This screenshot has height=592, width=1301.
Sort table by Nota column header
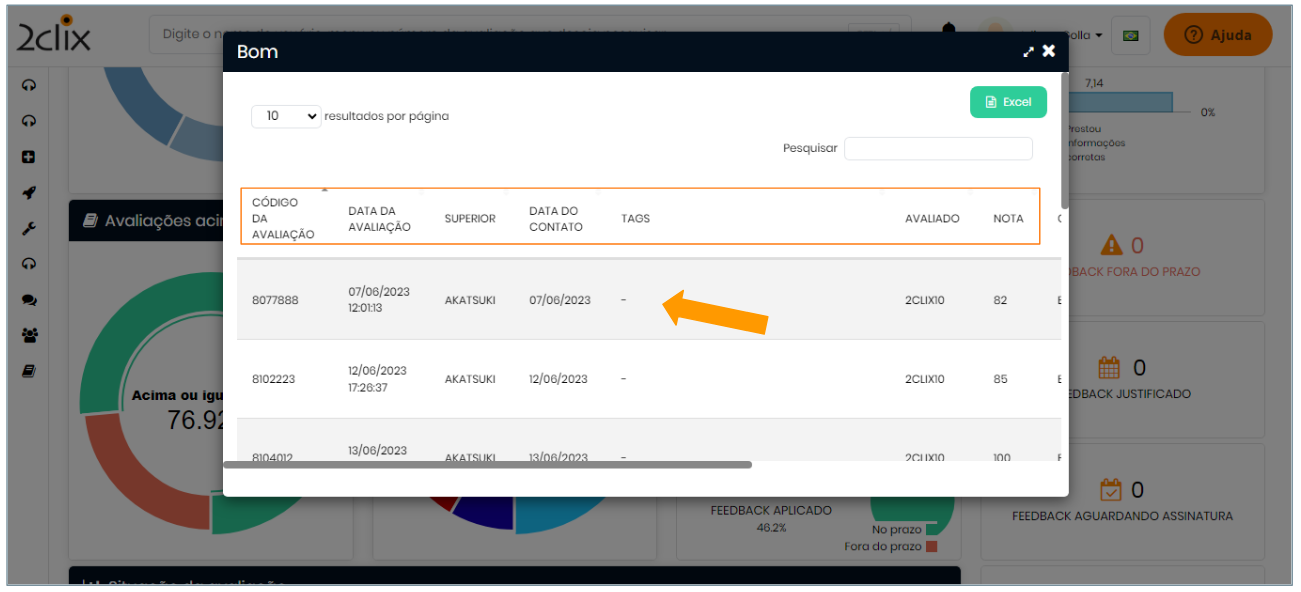click(x=1008, y=218)
